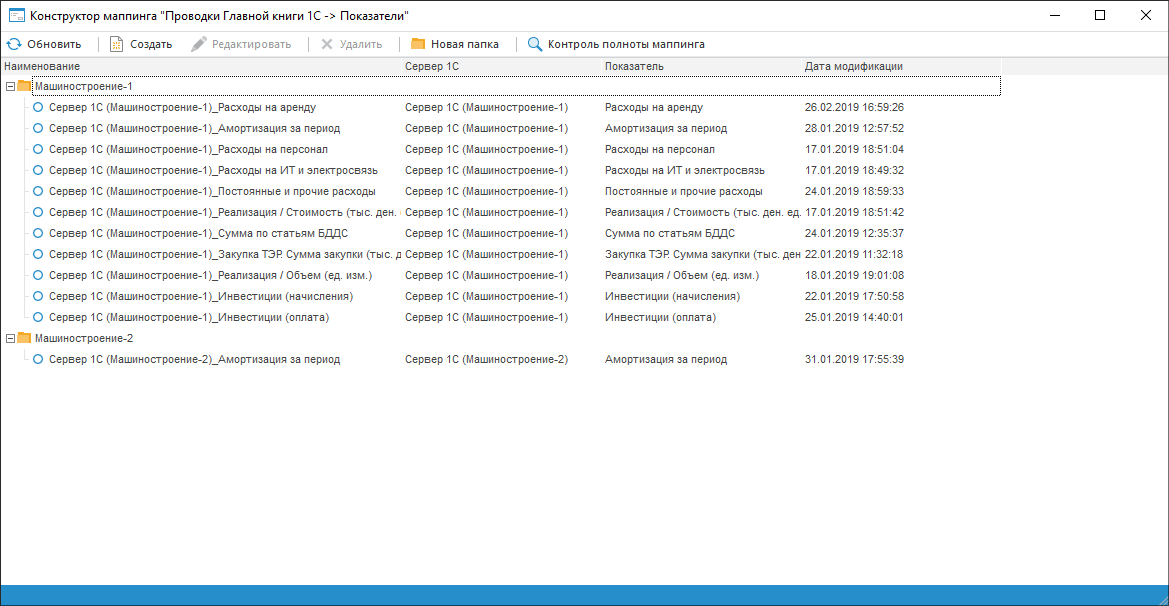1169x606 pixels.
Task: Click circle icon of Реализация / Стоимость row
Action: pos(38,212)
